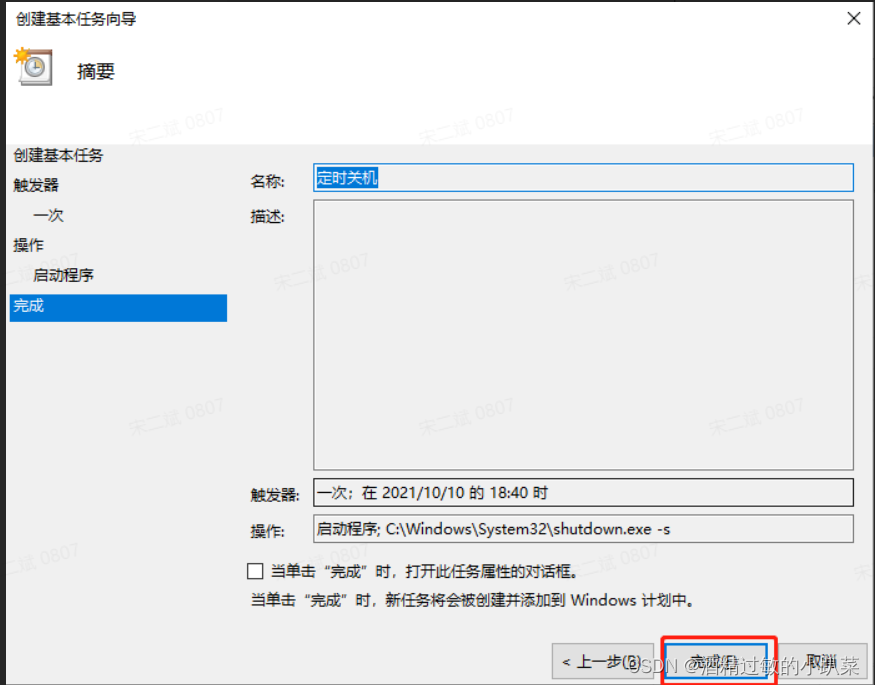The image size is (875, 685).
Task: Click the note about adding task to Windows 计划
Action: pos(473,600)
